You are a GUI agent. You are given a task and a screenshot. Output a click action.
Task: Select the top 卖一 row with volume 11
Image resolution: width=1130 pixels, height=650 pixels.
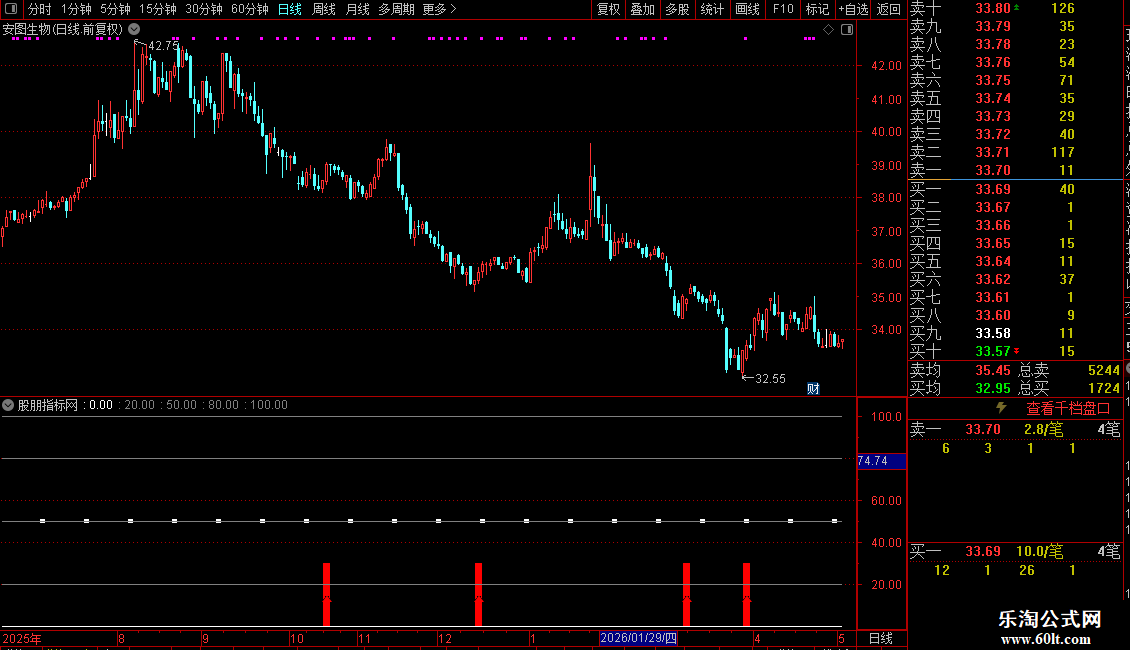point(1015,171)
